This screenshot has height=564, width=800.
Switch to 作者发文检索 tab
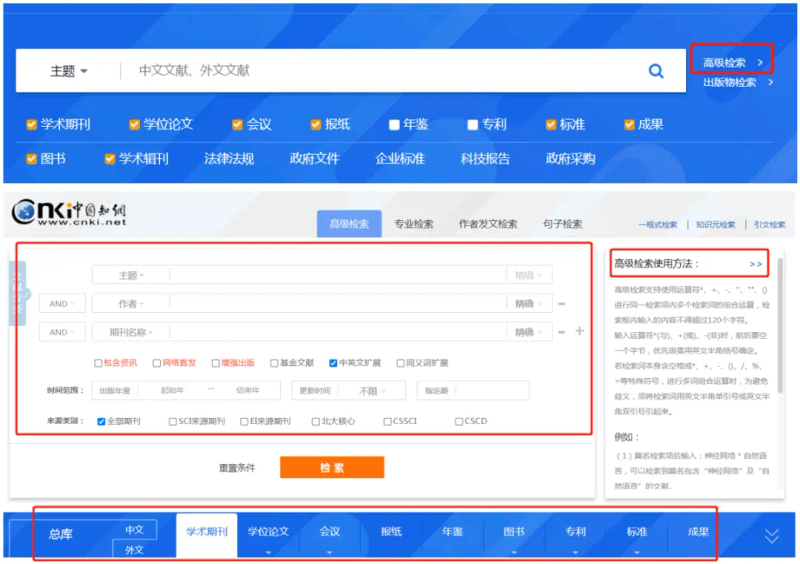[x=488, y=224]
